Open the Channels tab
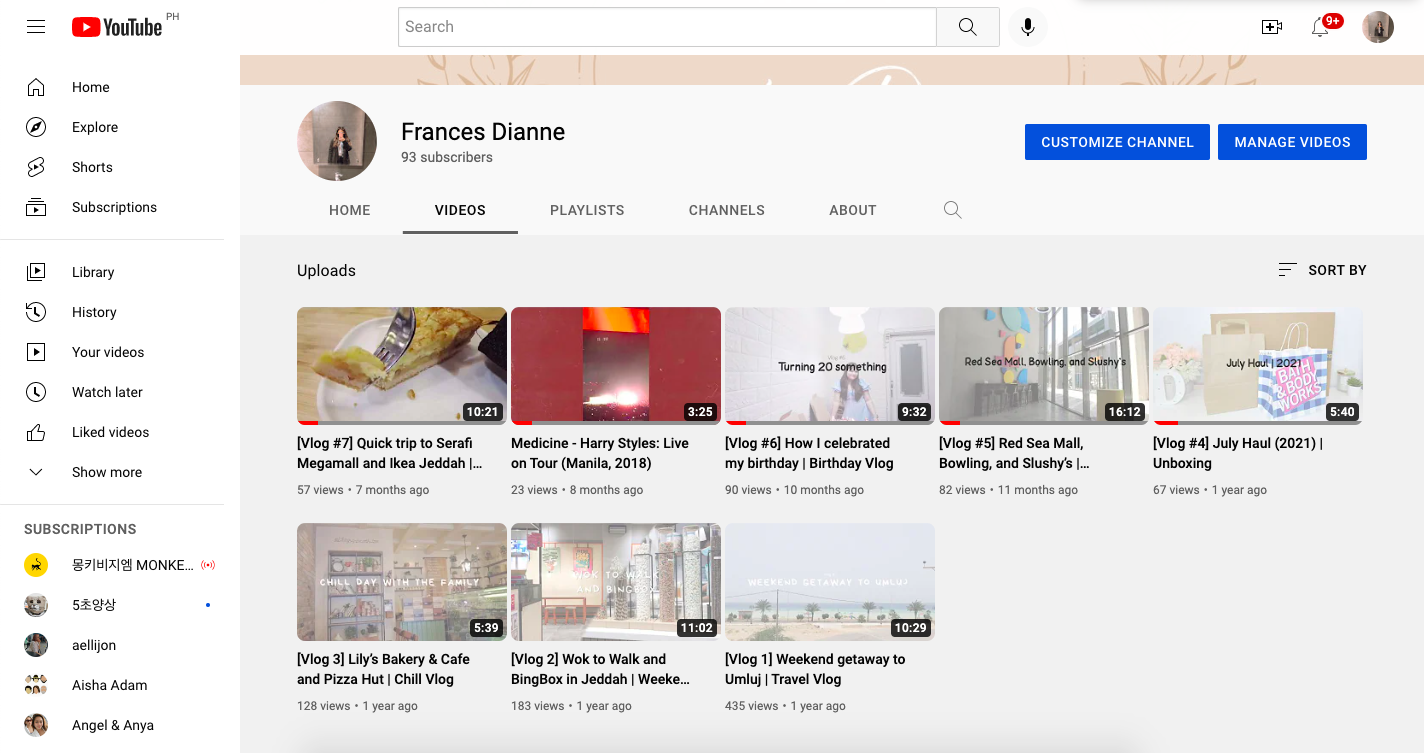 coord(727,210)
